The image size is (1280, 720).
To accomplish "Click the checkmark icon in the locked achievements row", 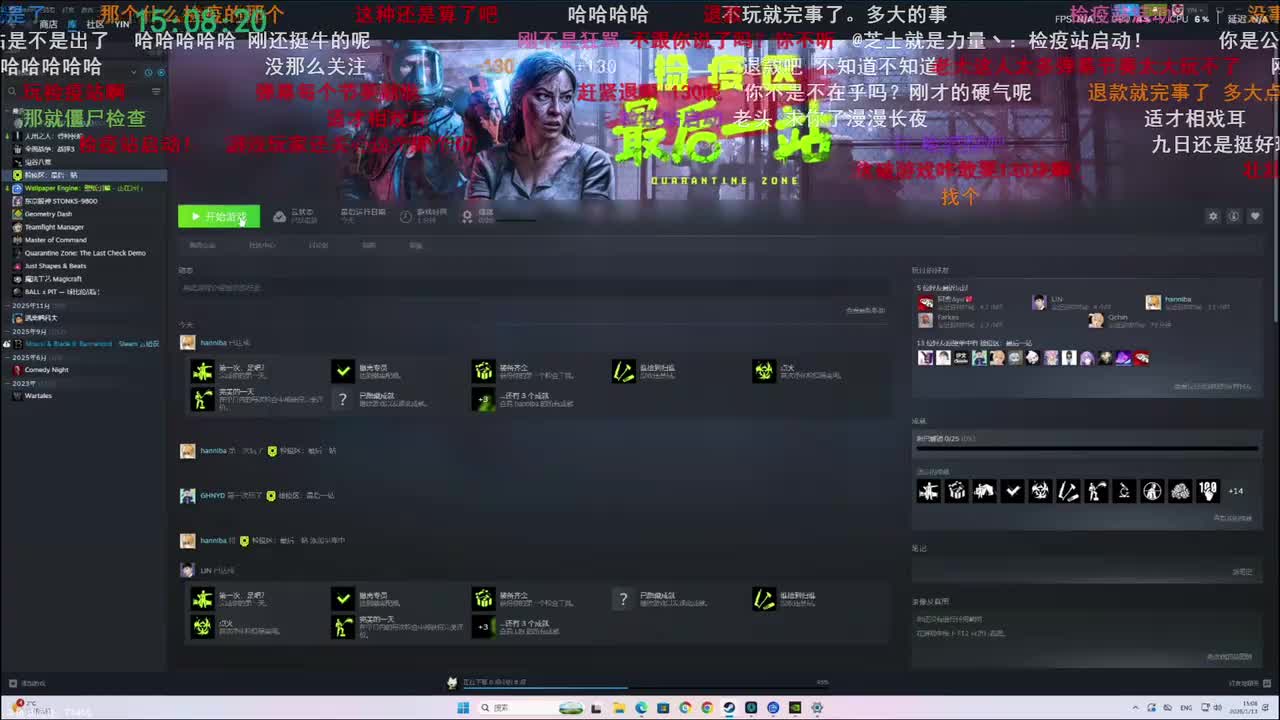I will [x=1012, y=491].
